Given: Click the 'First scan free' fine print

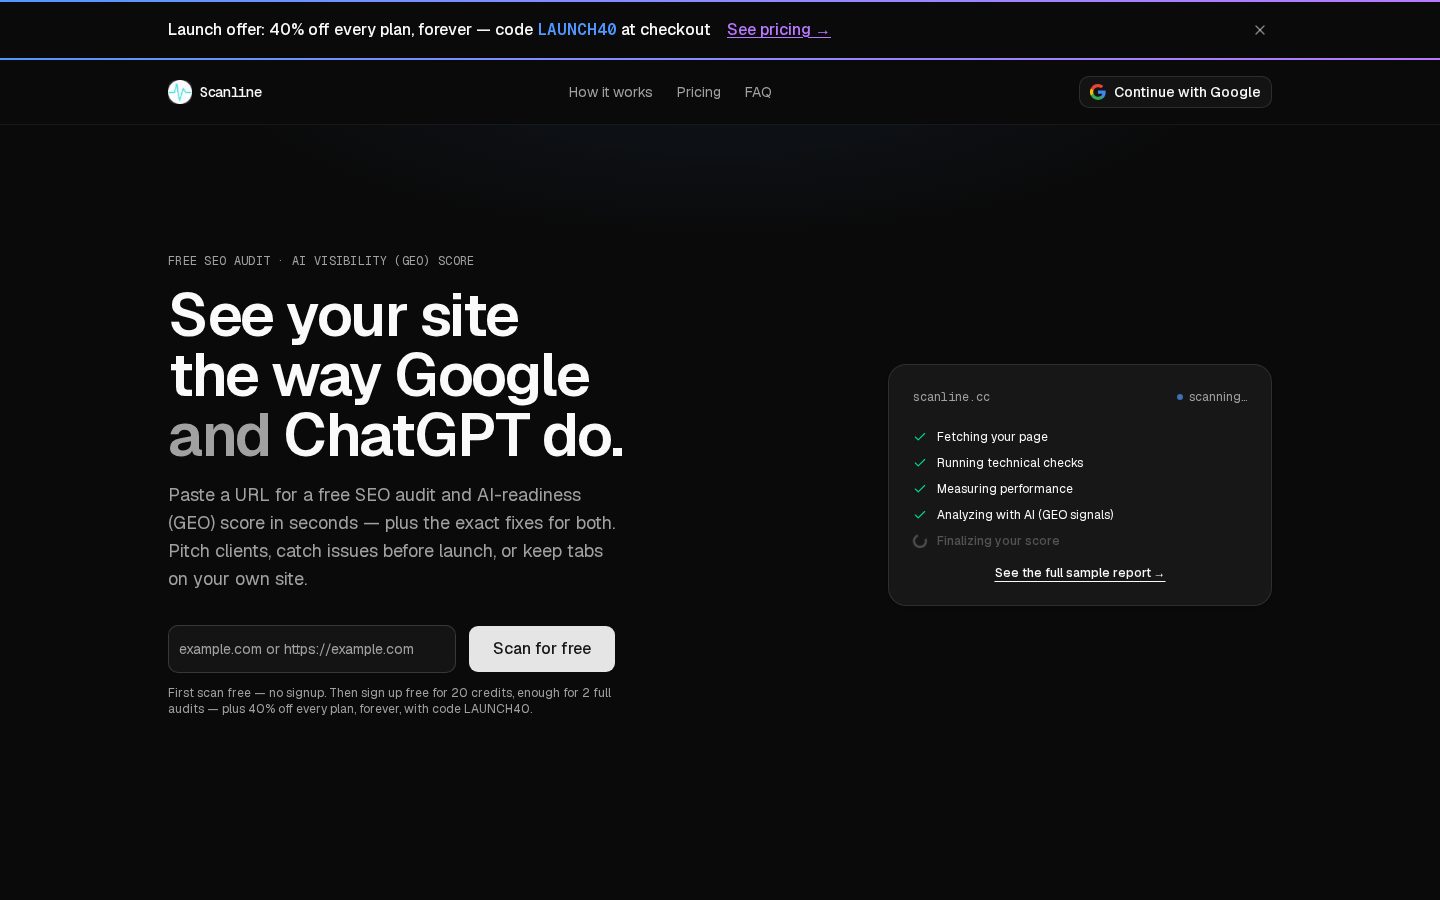Looking at the screenshot, I should click(x=390, y=701).
